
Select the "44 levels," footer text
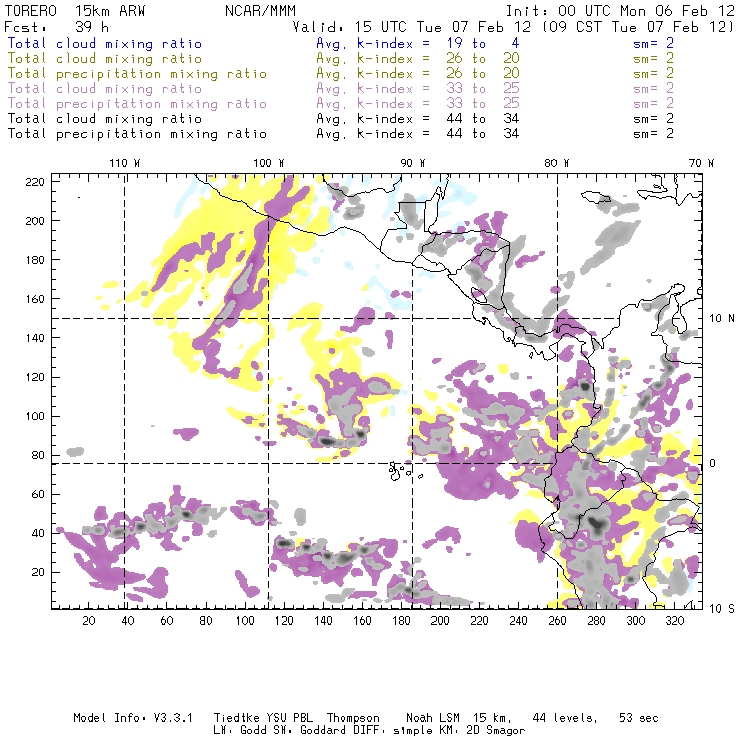pos(565,718)
